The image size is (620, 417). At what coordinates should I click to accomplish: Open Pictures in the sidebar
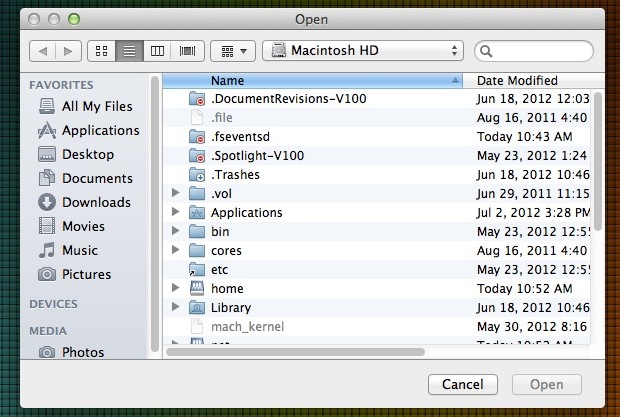coord(74,274)
